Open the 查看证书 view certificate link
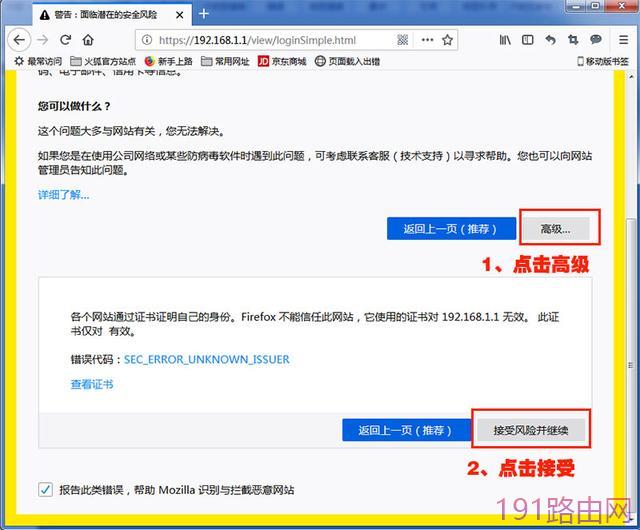Viewport: 640px width, 530px height. (x=92, y=384)
